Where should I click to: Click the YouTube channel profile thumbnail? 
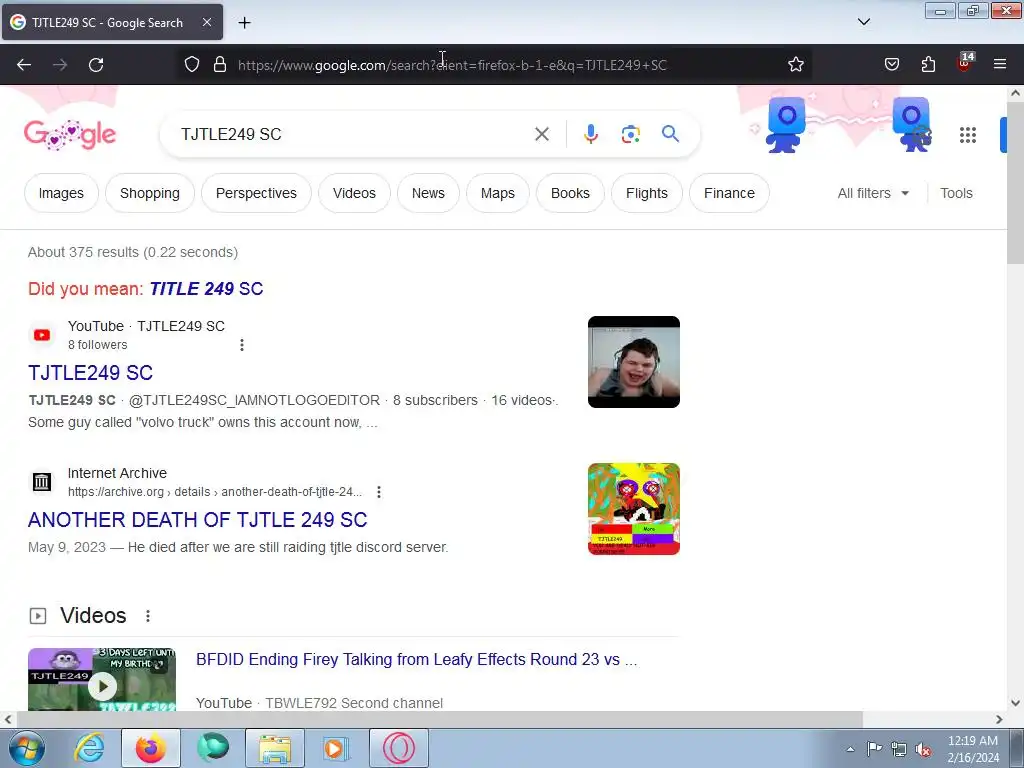coord(633,362)
